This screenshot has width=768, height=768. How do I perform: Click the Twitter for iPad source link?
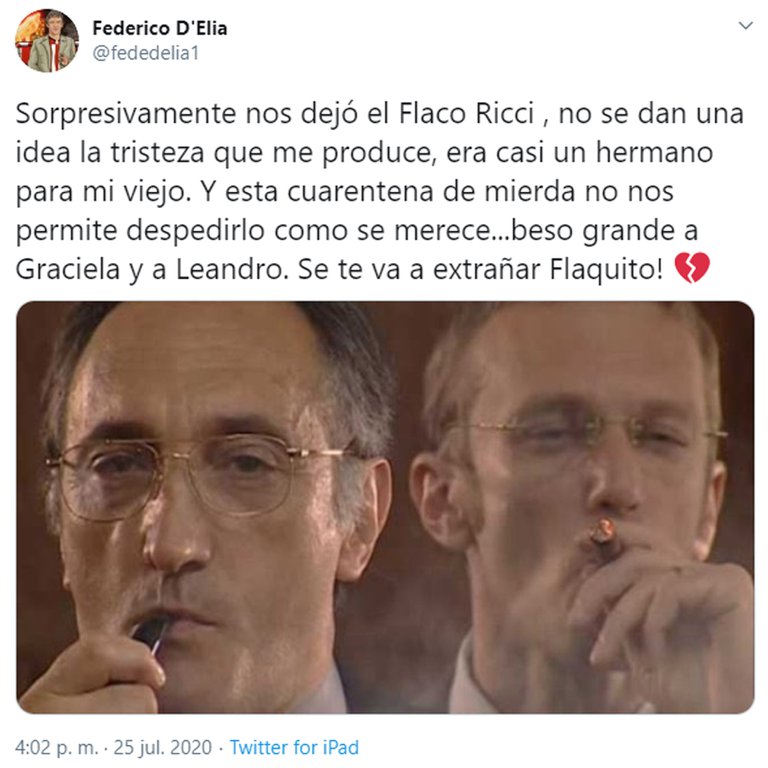pos(294,747)
